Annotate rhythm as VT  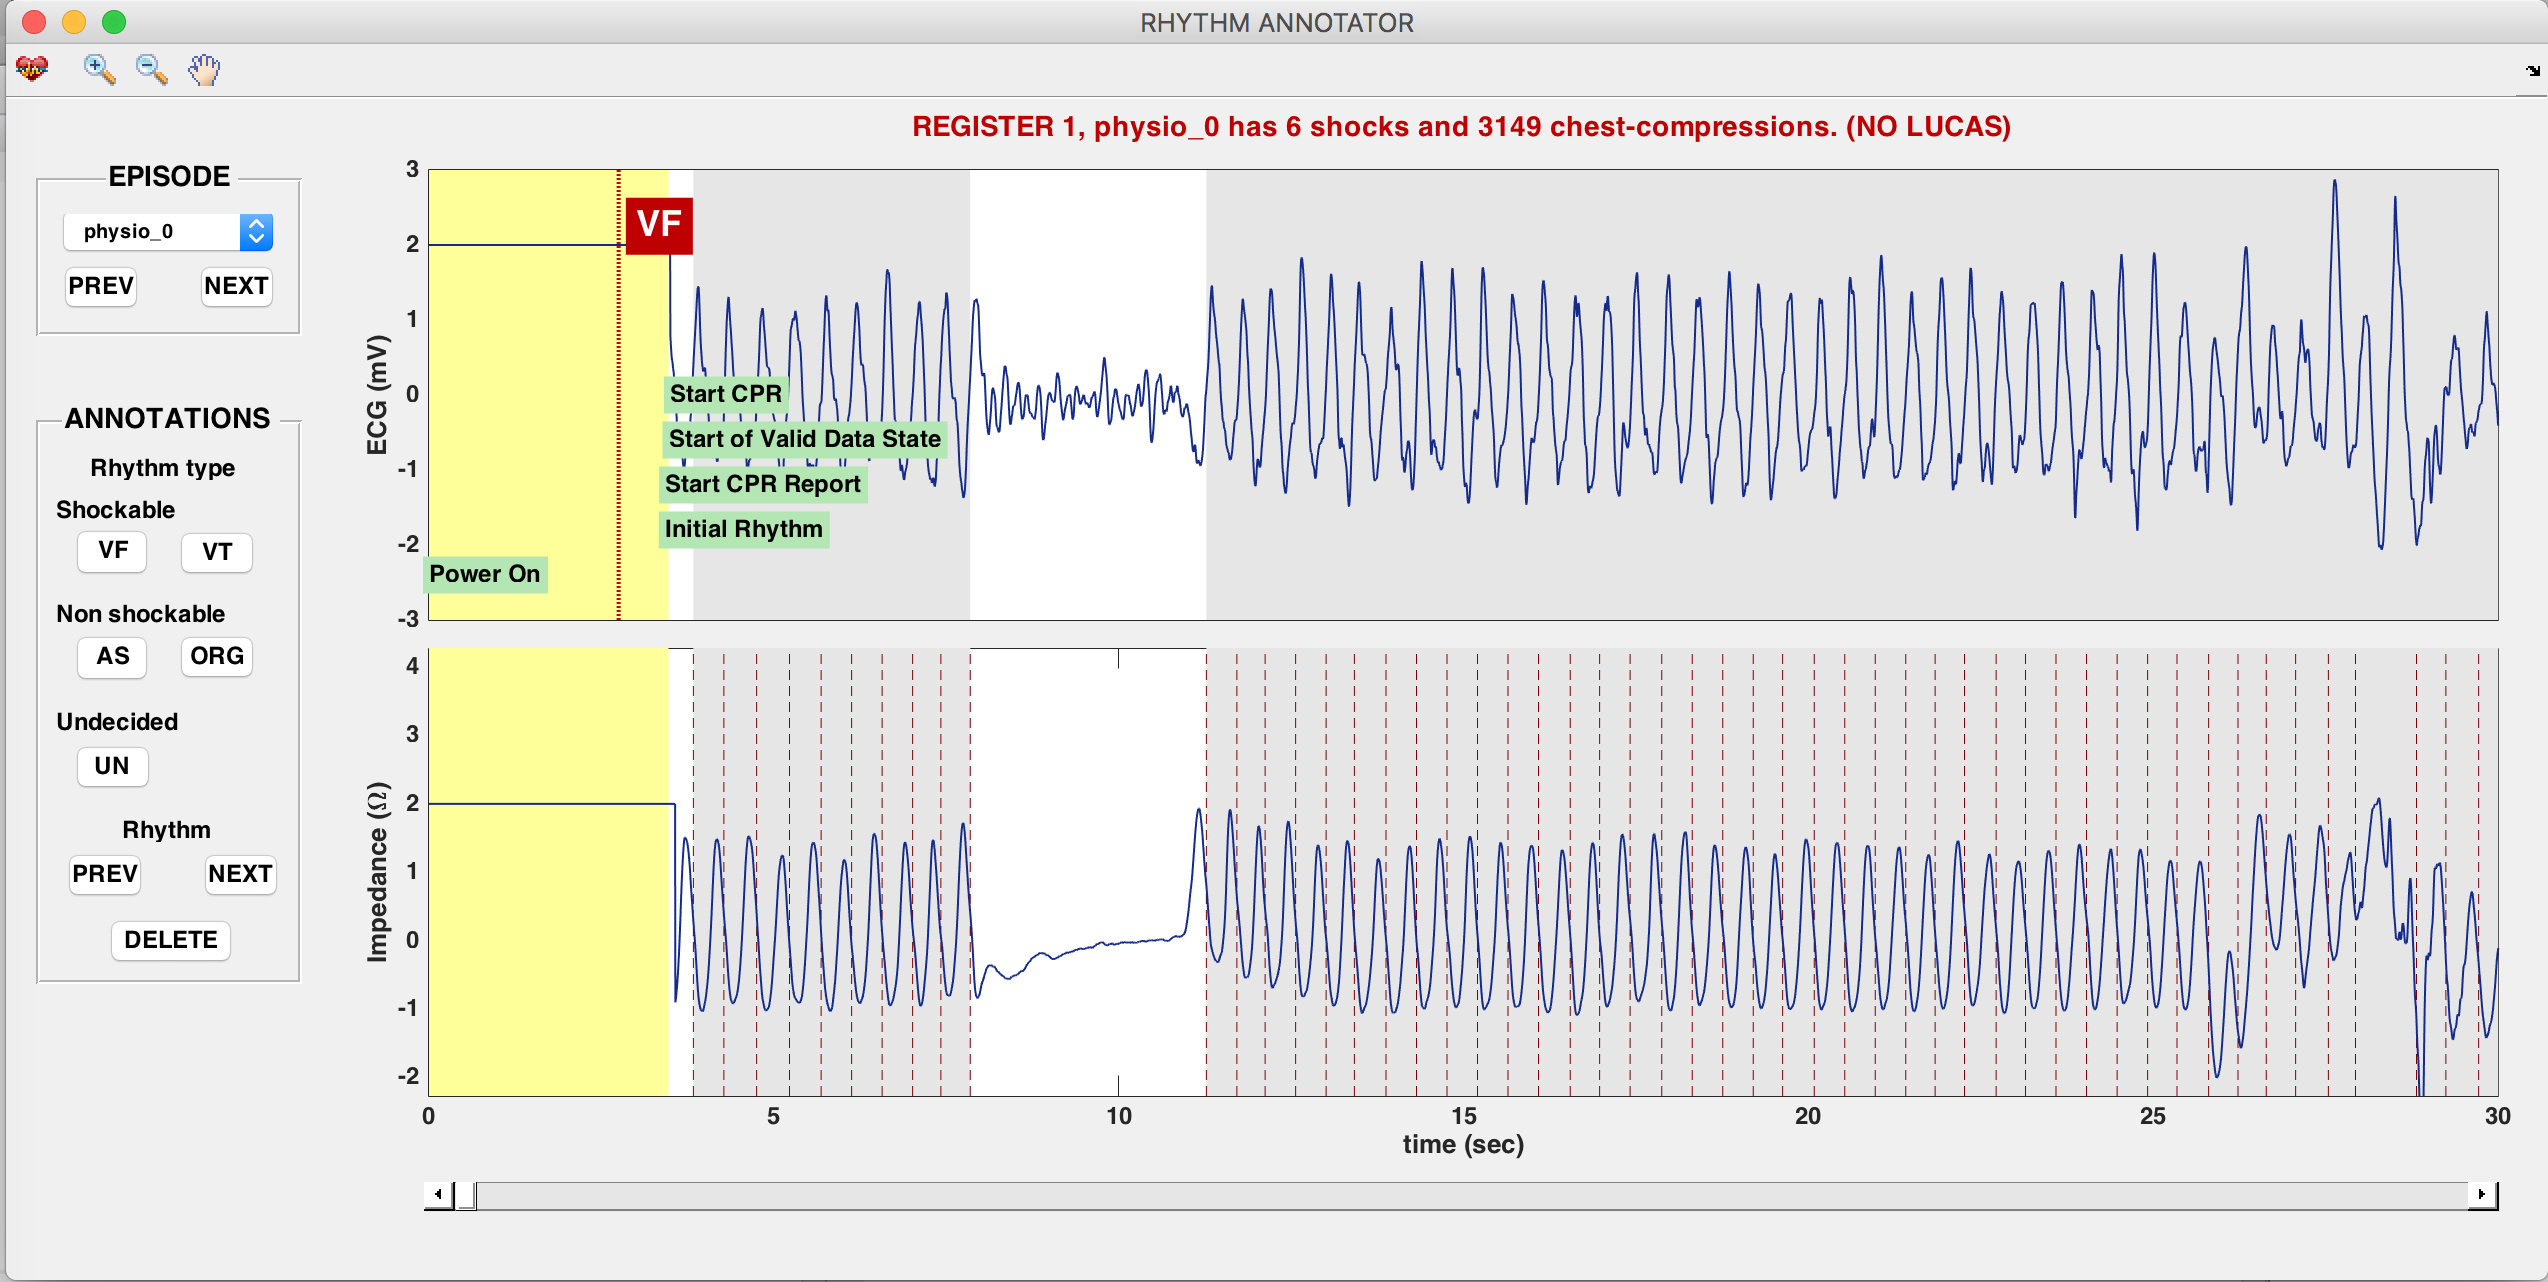pyautogui.click(x=217, y=552)
